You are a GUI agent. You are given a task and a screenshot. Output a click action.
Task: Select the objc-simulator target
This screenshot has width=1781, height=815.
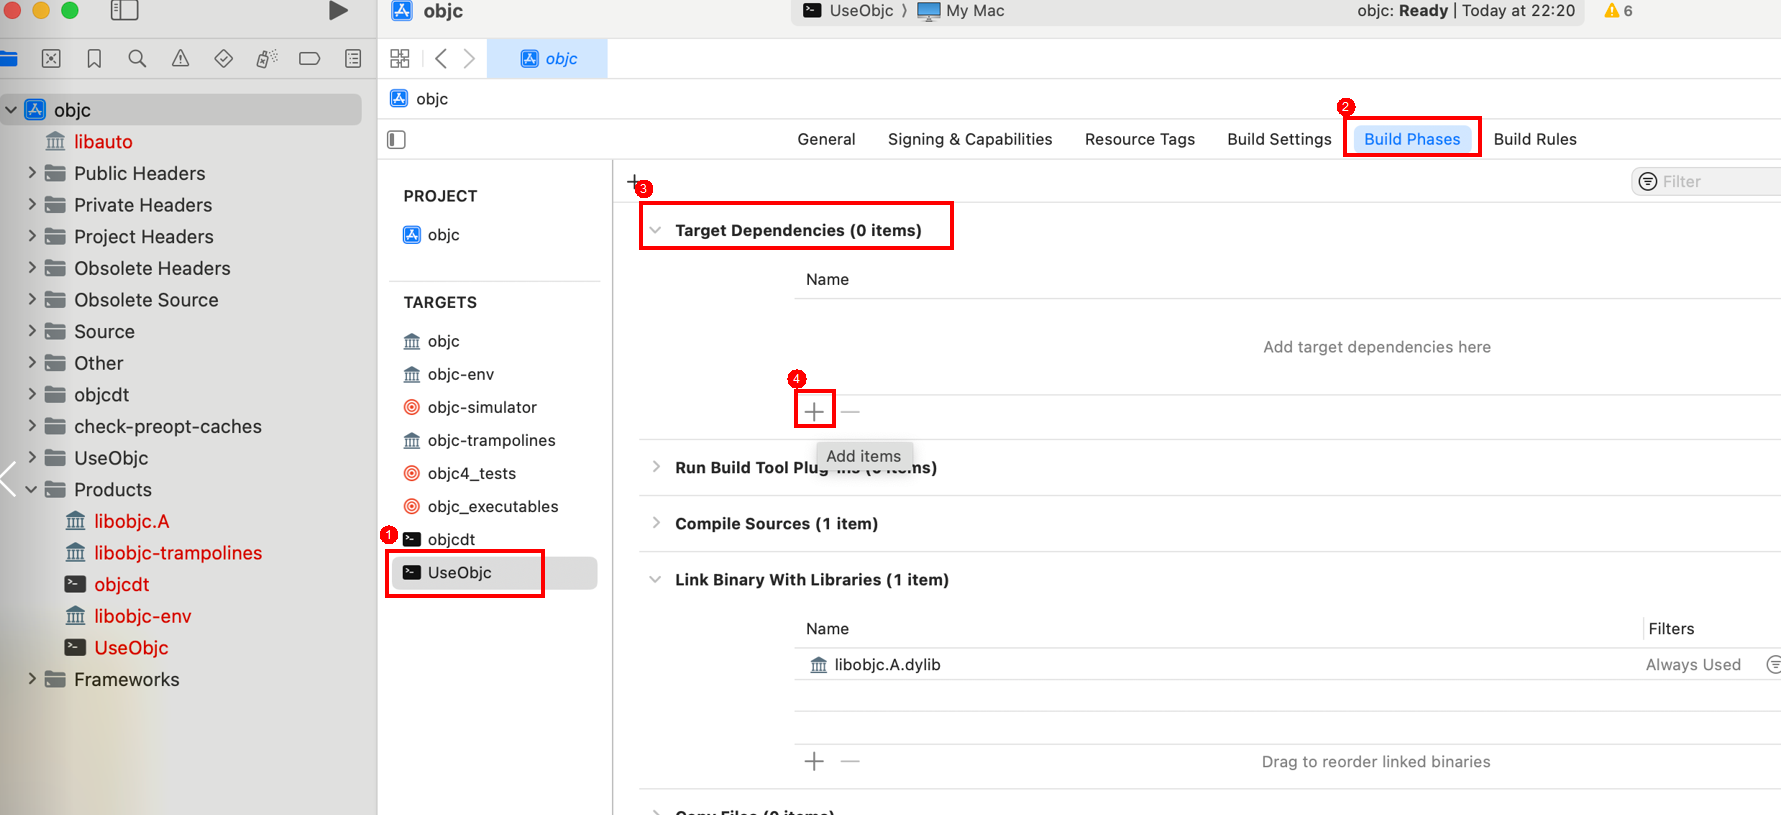pyautogui.click(x=470, y=407)
